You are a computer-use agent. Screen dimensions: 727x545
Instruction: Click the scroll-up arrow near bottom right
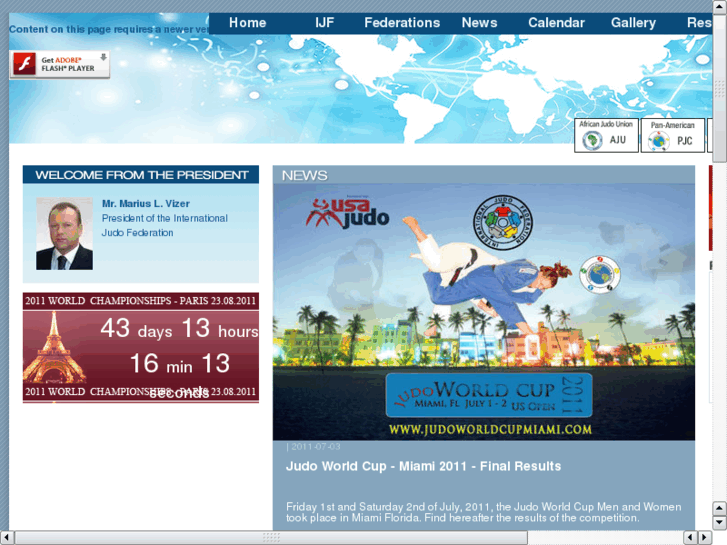tap(720, 508)
